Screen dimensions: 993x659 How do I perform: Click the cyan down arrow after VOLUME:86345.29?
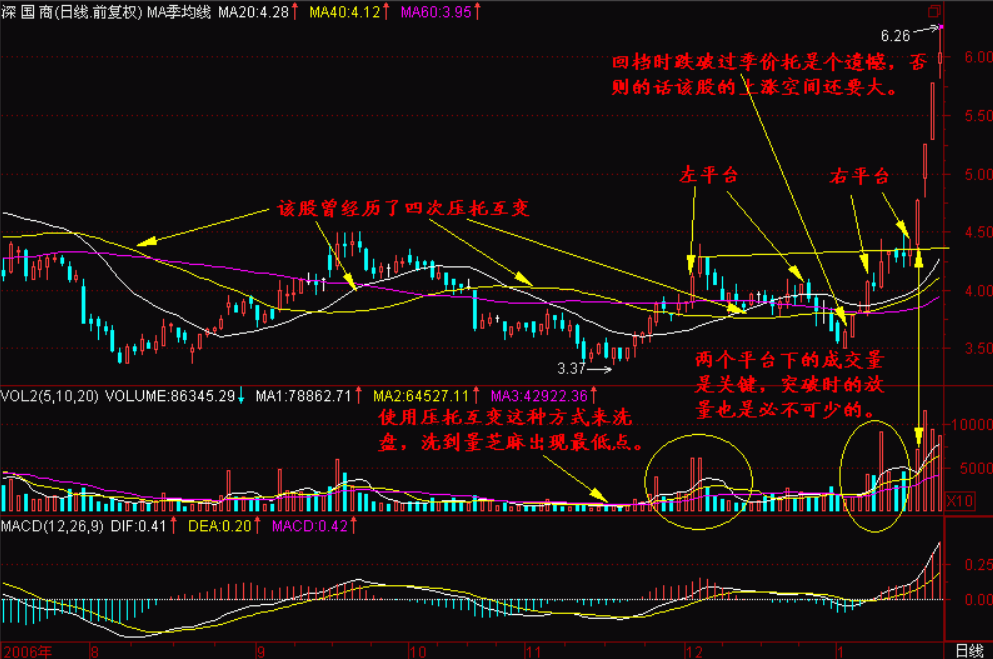point(241,397)
